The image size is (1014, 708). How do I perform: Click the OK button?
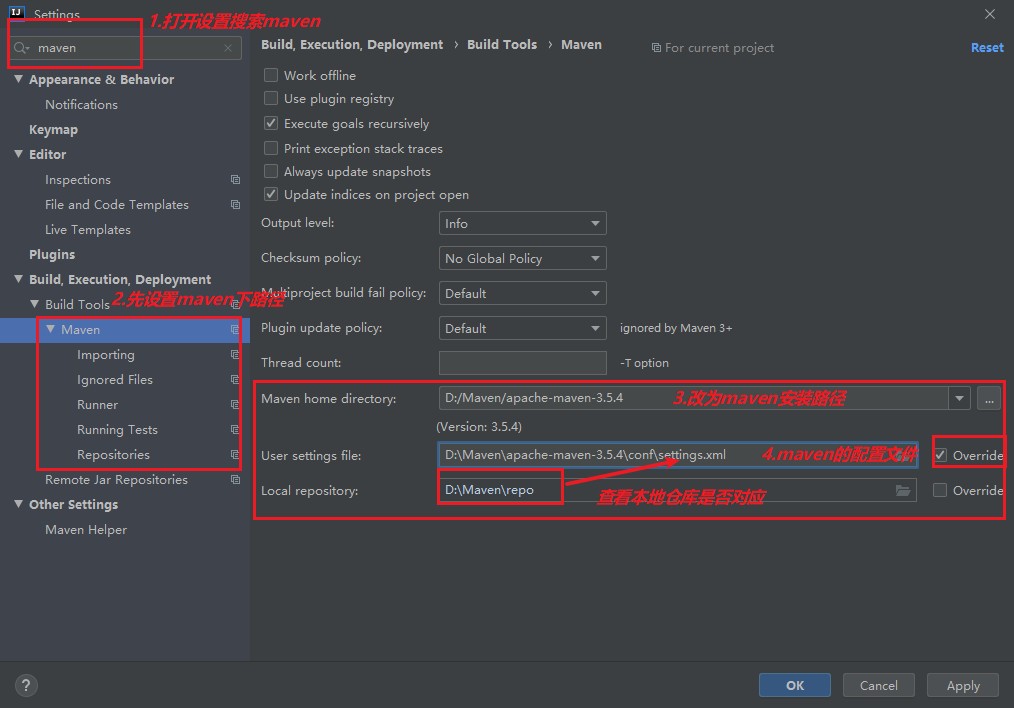(795, 685)
